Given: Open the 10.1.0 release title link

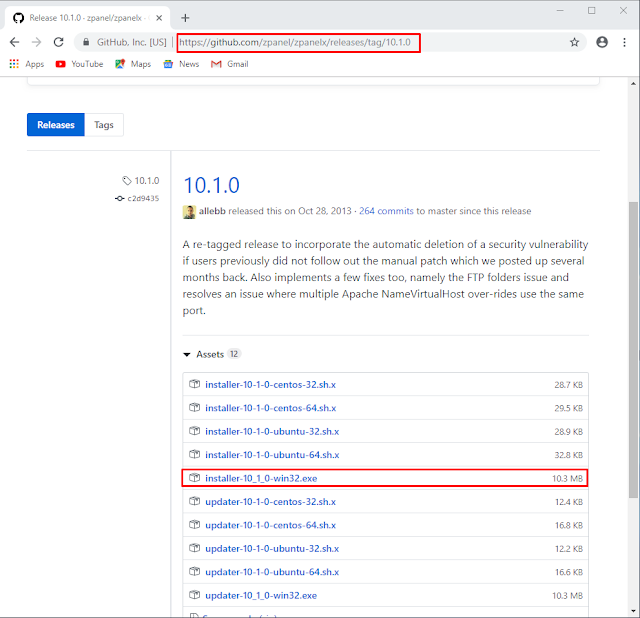Looking at the screenshot, I should coord(211,185).
